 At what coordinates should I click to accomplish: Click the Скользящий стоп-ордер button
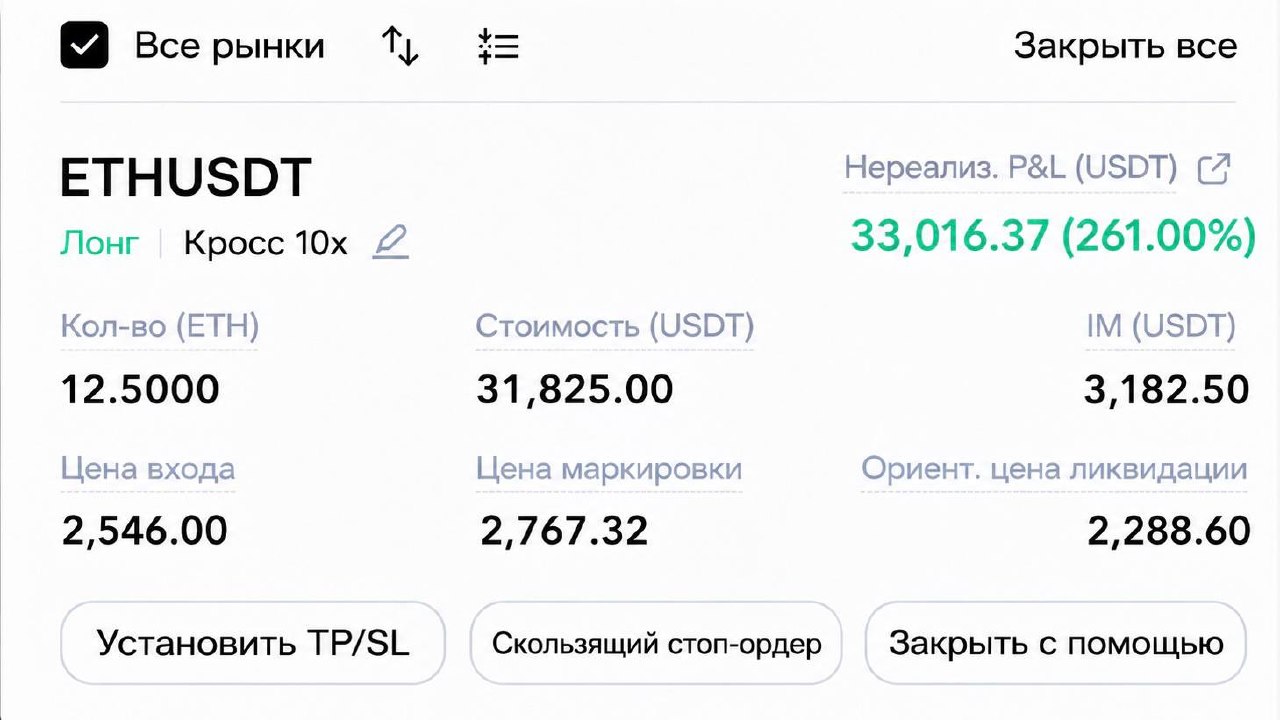[x=656, y=642]
